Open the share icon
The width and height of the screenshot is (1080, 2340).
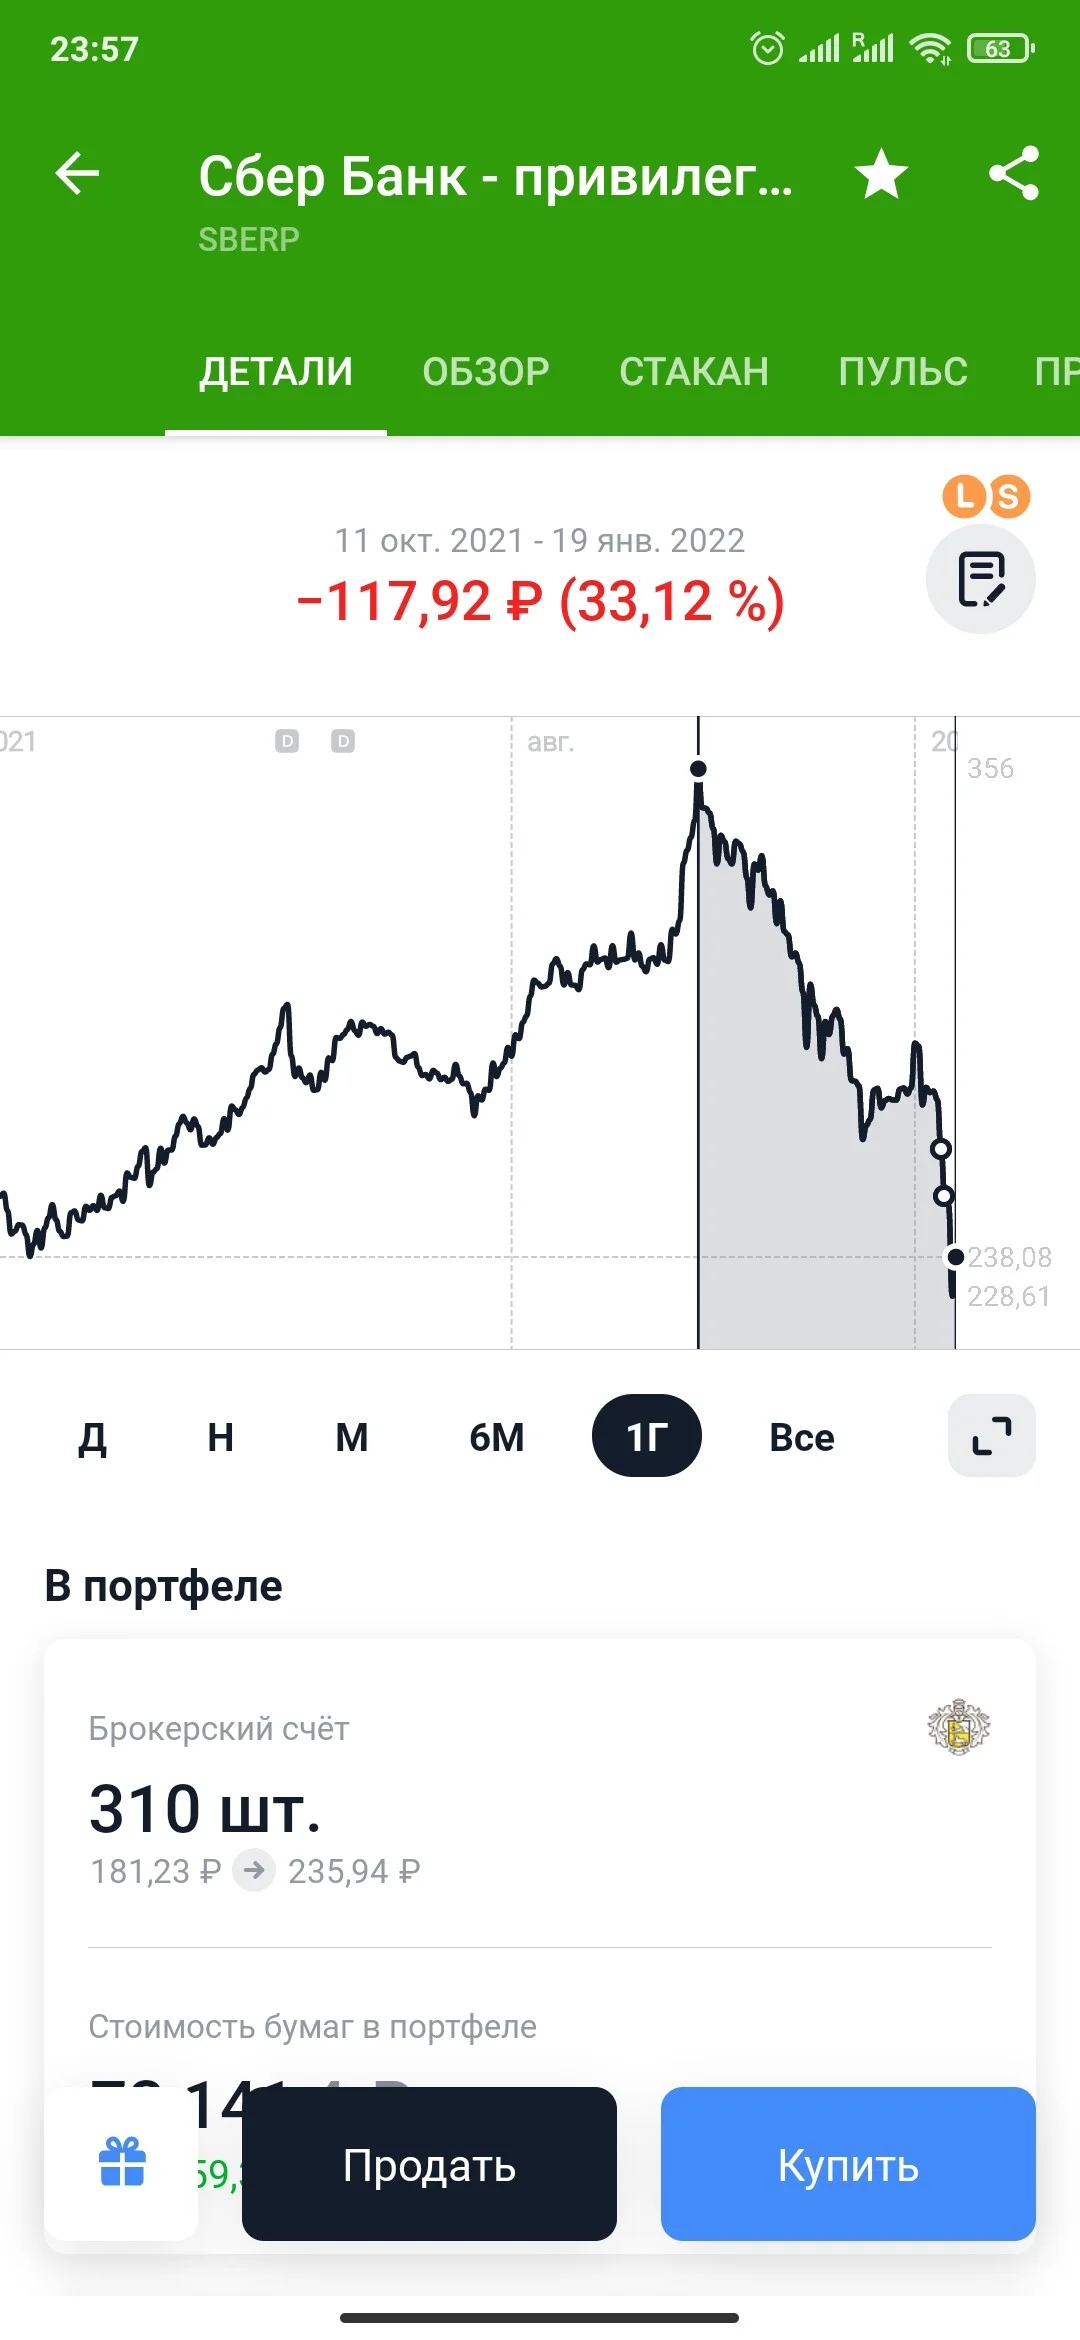pos(1014,173)
